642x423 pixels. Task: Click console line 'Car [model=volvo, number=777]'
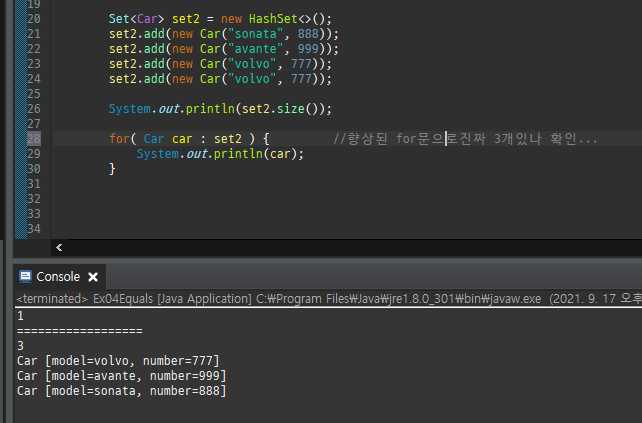pyautogui.click(x=118, y=361)
